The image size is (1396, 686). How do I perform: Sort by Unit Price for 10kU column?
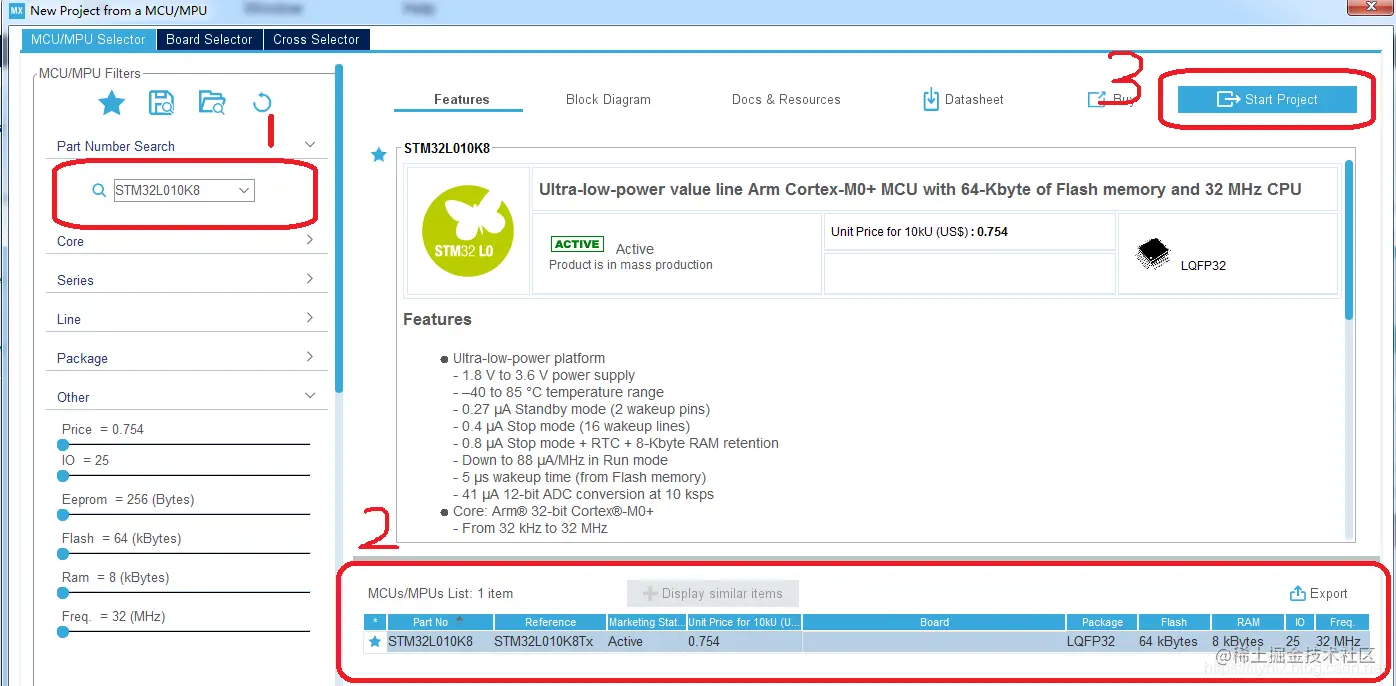tap(744, 622)
